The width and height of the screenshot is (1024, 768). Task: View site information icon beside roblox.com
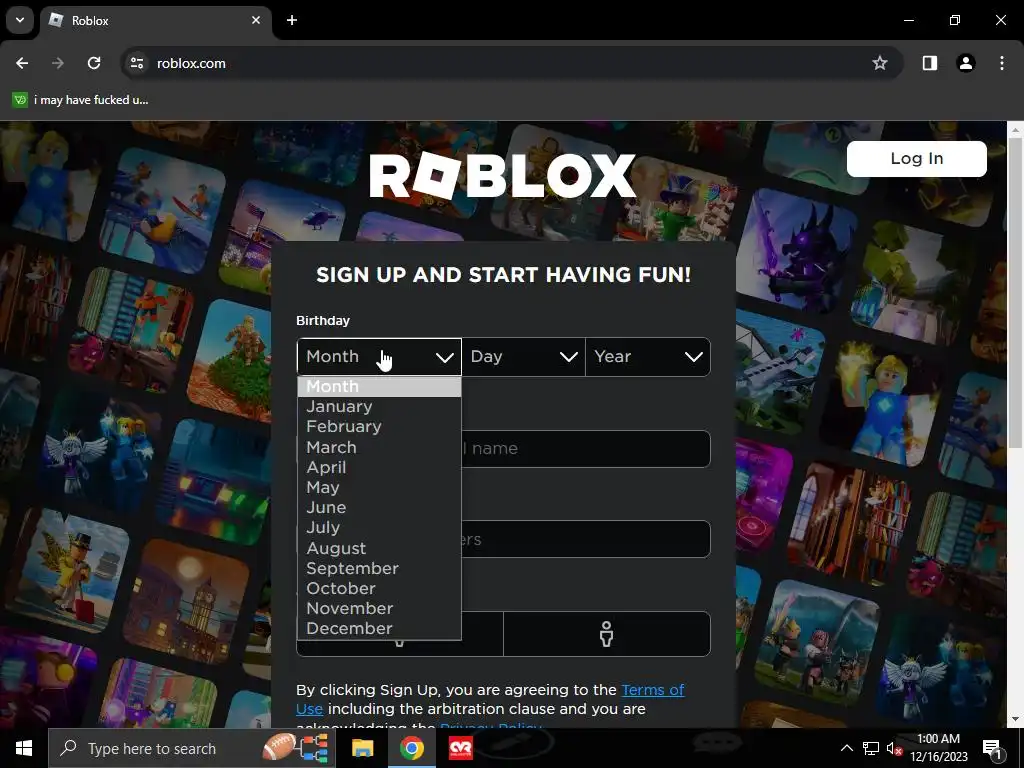coord(136,63)
